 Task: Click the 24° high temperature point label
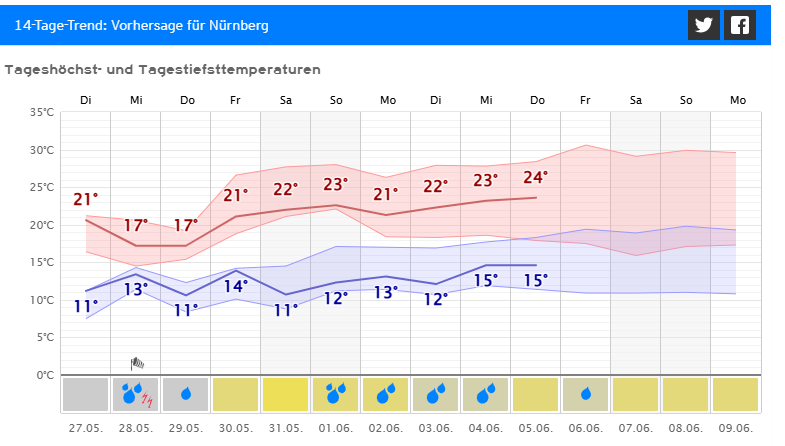(x=536, y=177)
